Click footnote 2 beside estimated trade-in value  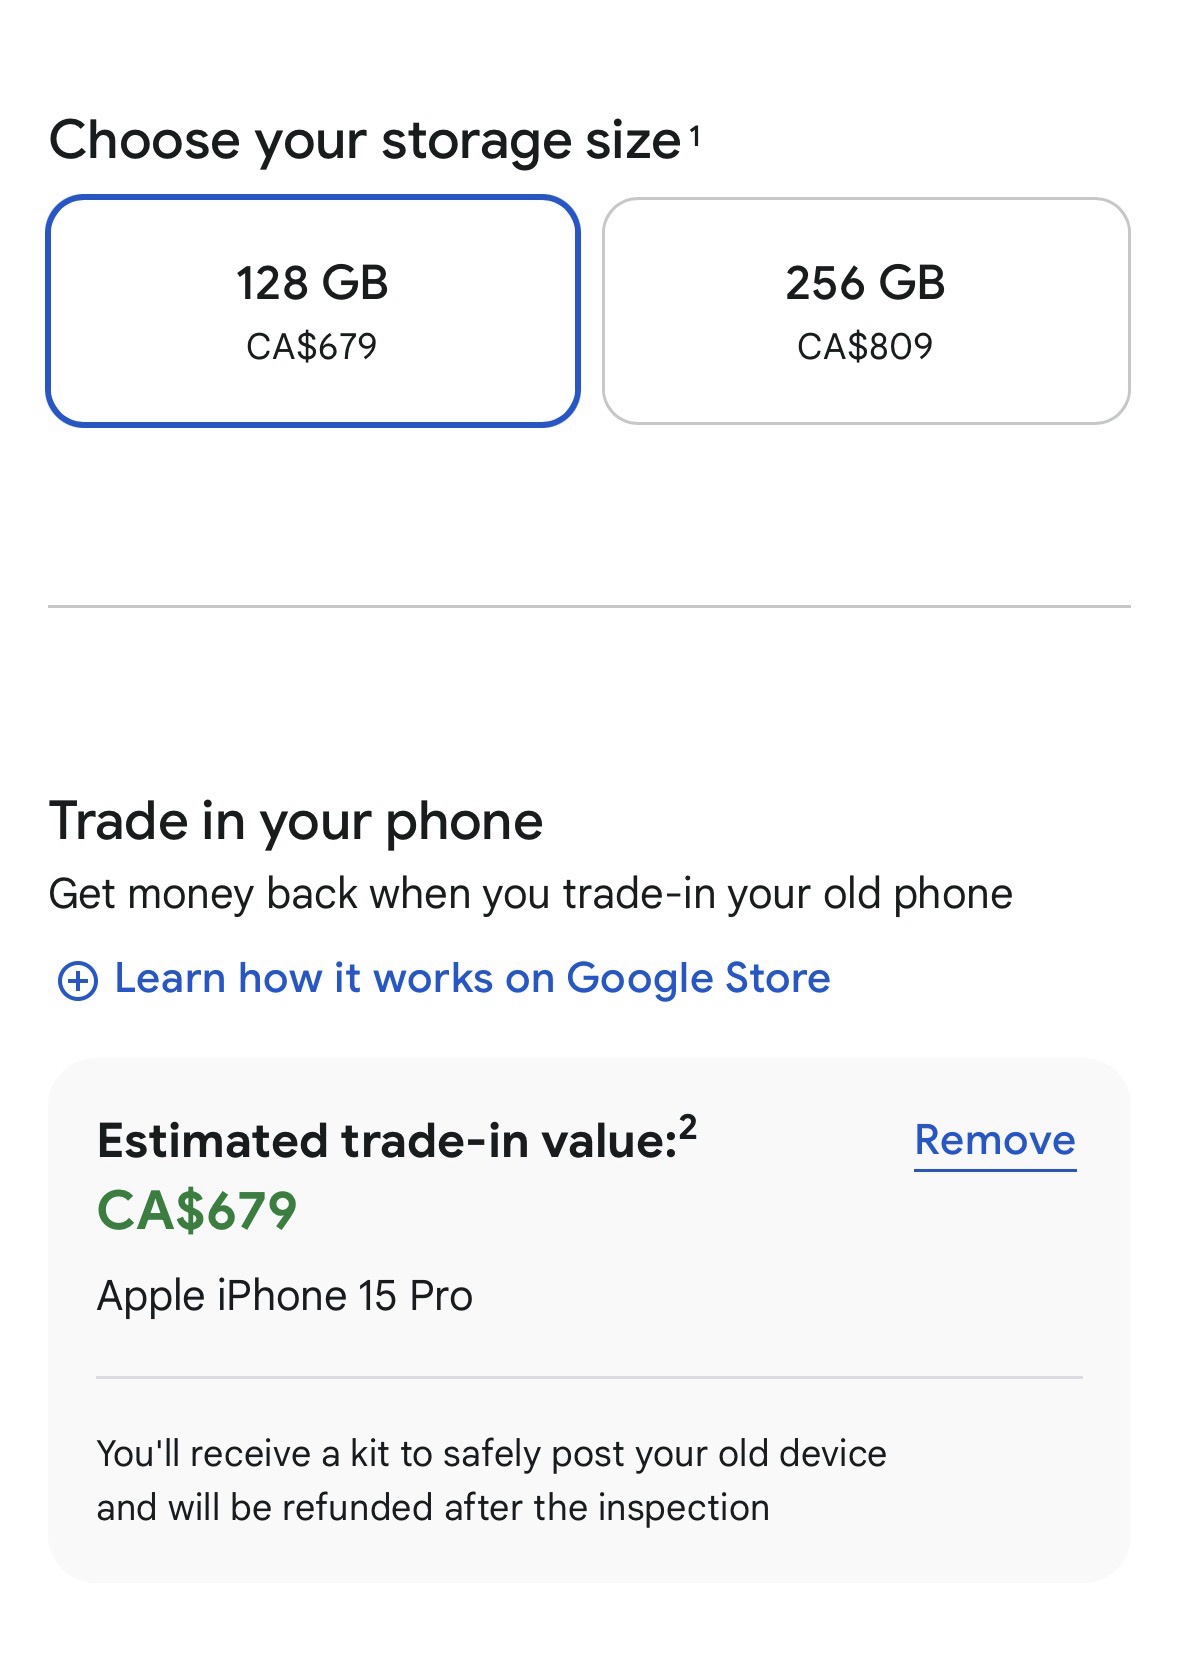687,1129
